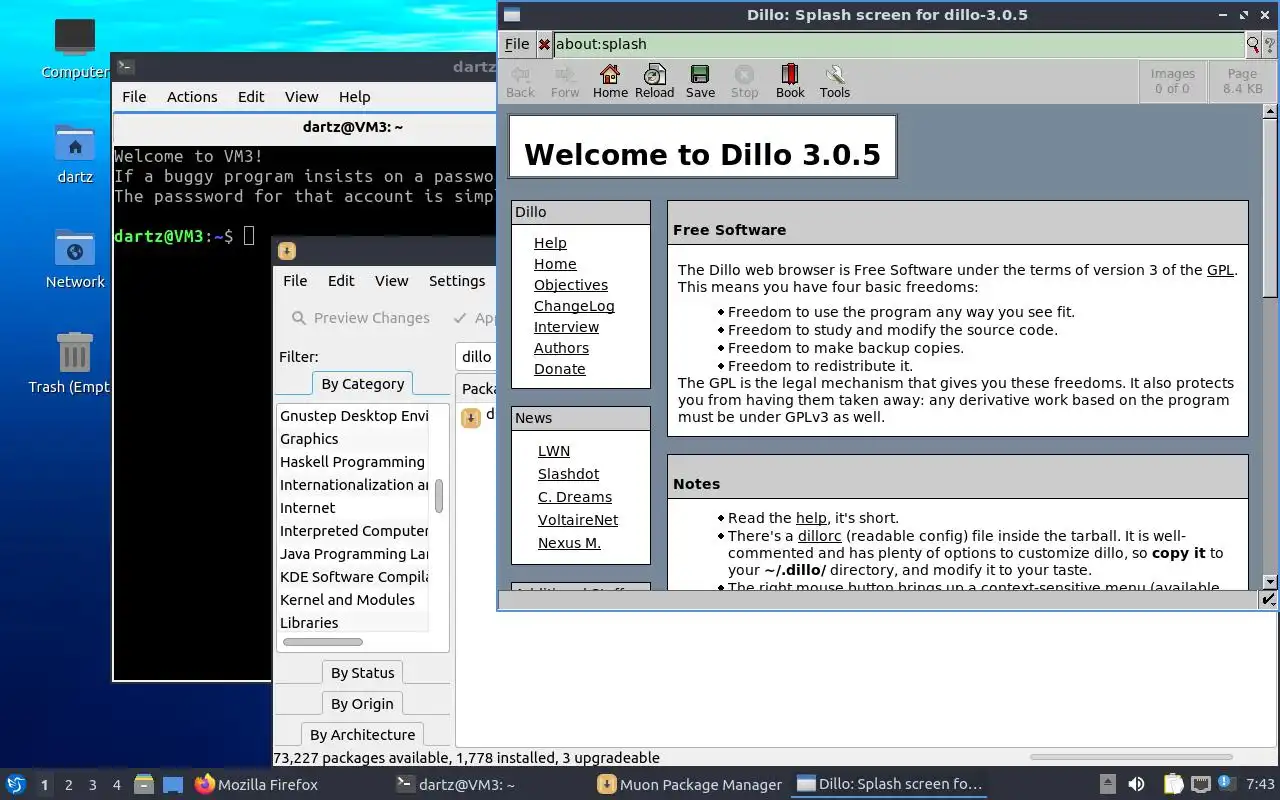1280x800 pixels.
Task: Open the Help menu in the terminal
Action: pos(354,97)
